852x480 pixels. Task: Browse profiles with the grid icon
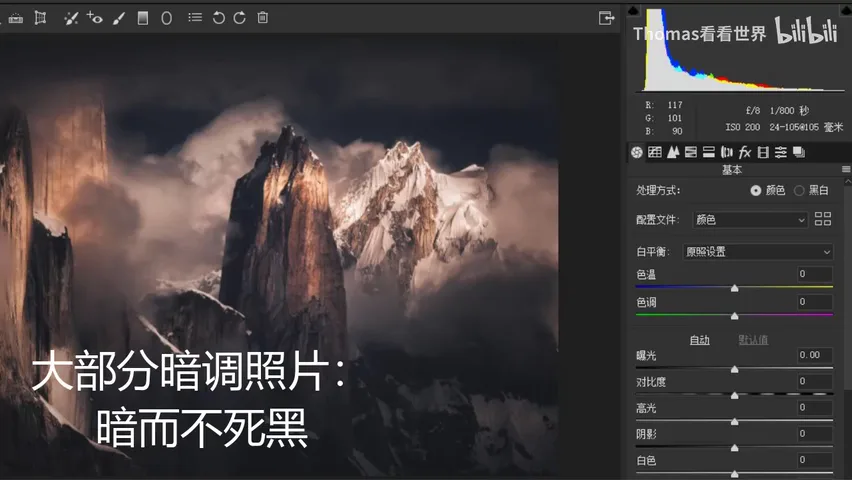coord(823,219)
